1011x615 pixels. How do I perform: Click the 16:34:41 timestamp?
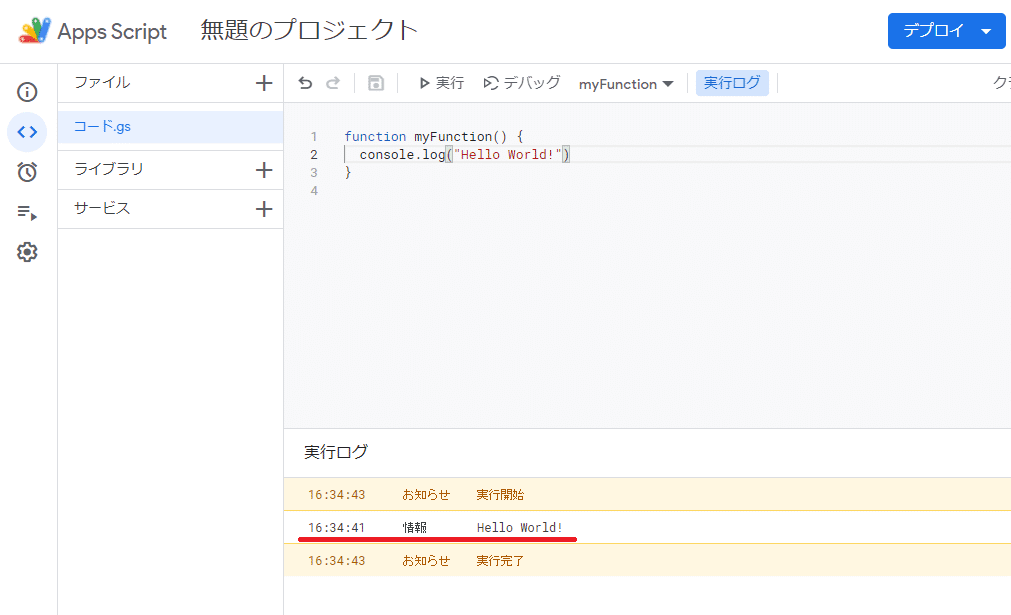pyautogui.click(x=337, y=527)
